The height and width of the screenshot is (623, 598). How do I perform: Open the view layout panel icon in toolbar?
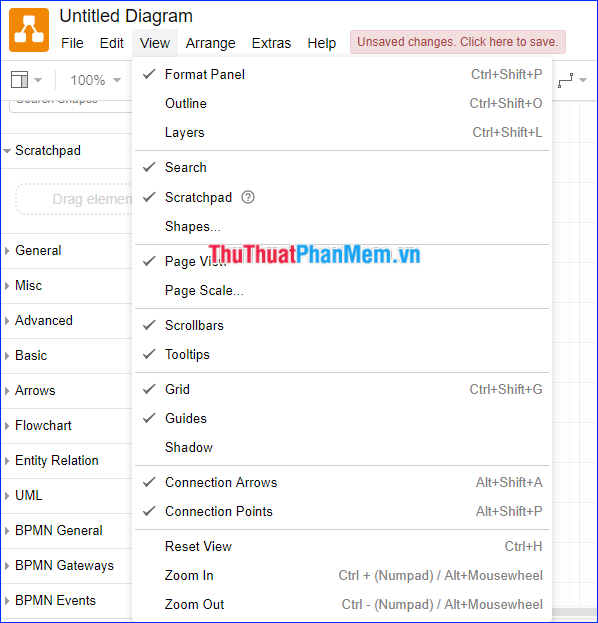[19, 79]
